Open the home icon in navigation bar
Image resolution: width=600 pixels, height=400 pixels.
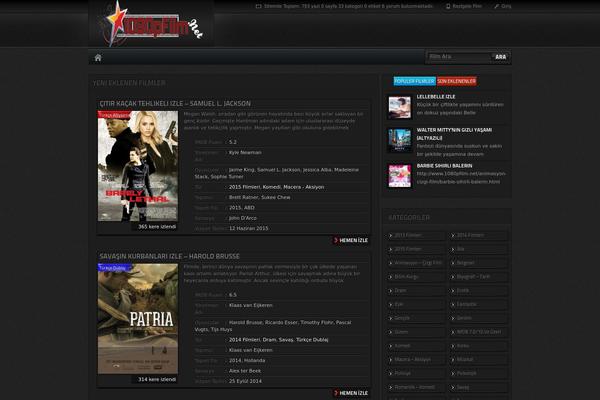click(98, 58)
